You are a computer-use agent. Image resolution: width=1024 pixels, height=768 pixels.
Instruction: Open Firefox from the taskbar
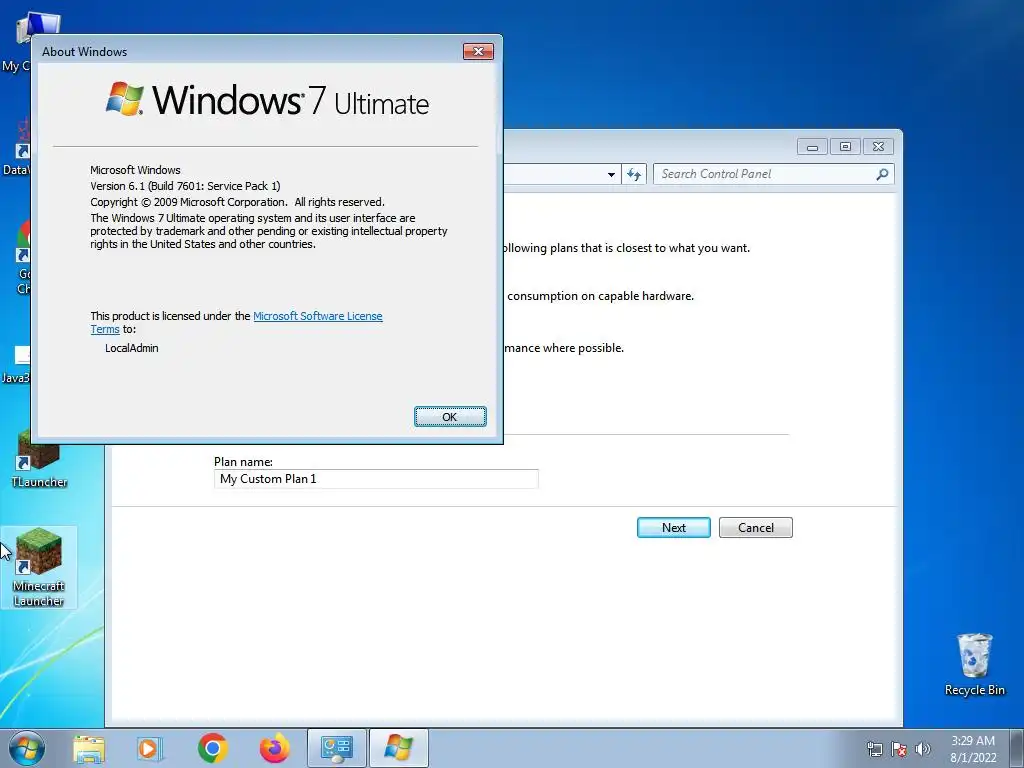pos(274,748)
